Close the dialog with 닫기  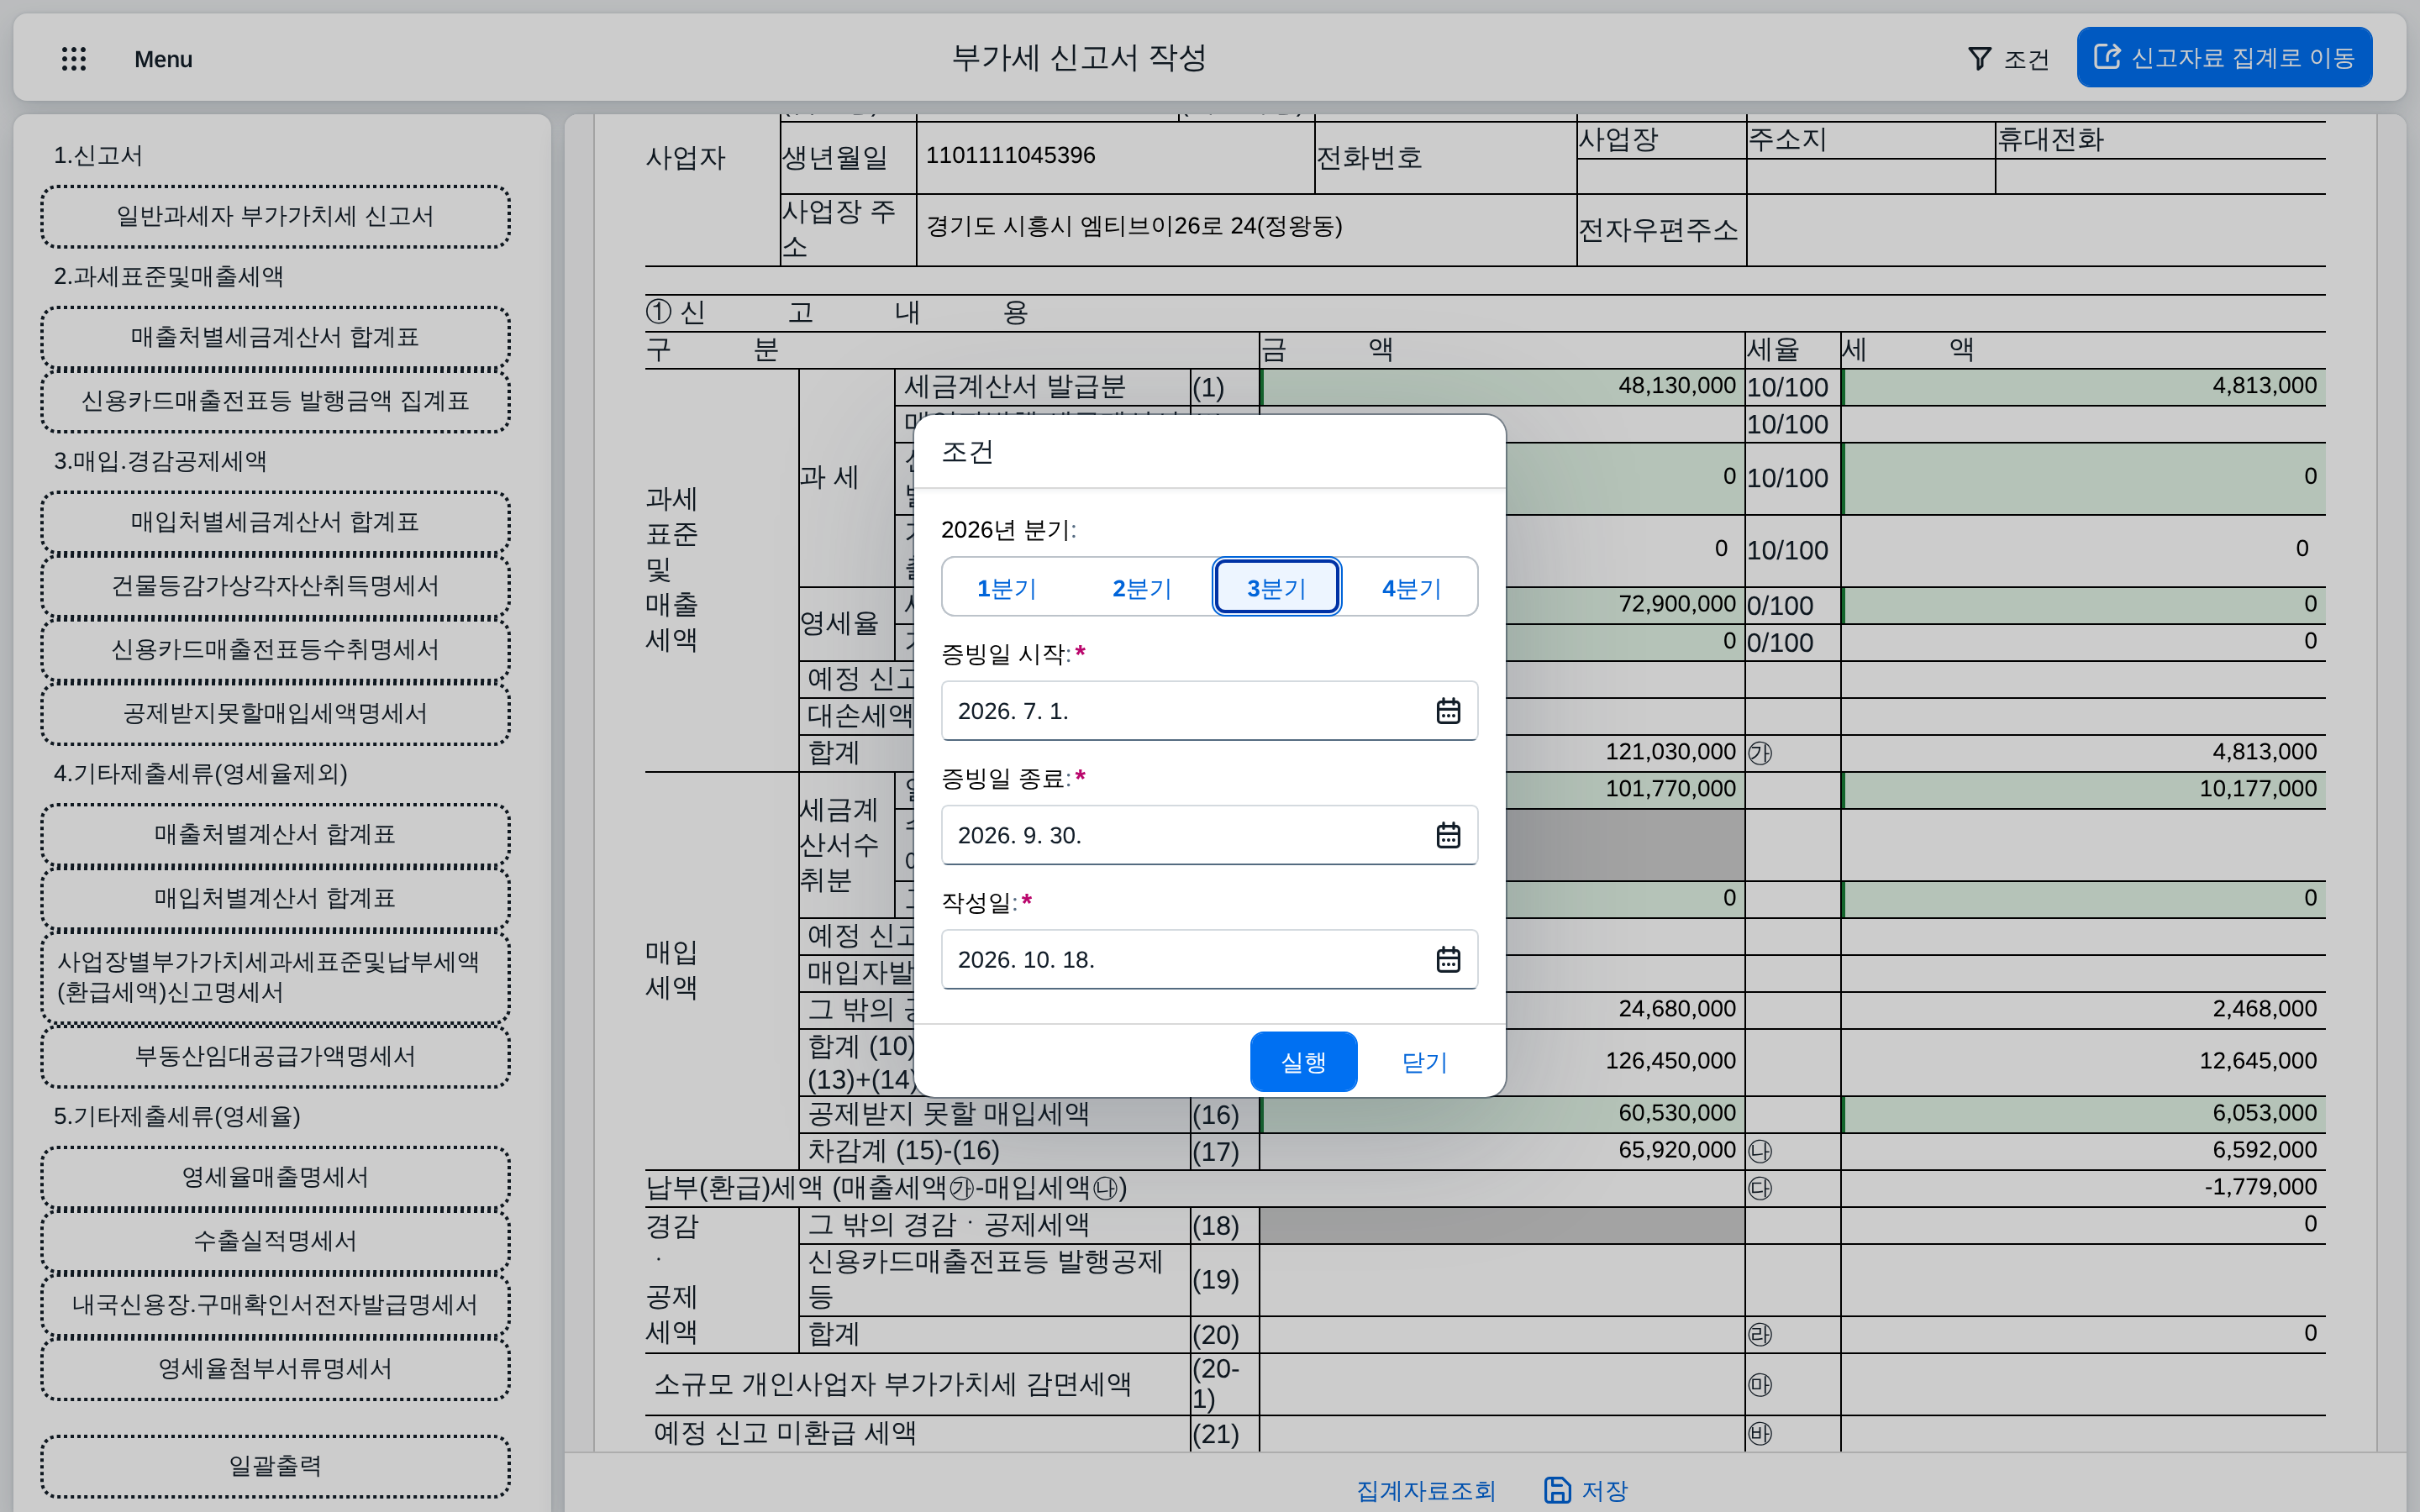pyautogui.click(x=1424, y=1062)
